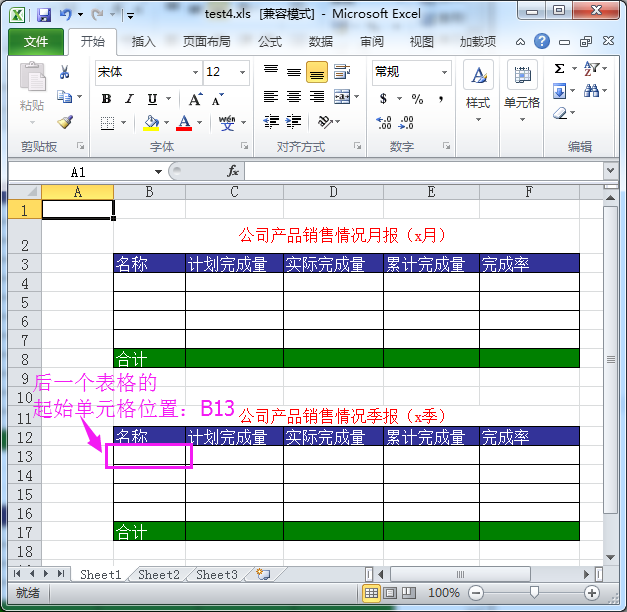Screen dimensions: 627x612
Task: Toggle bold formatting
Action: click(106, 99)
